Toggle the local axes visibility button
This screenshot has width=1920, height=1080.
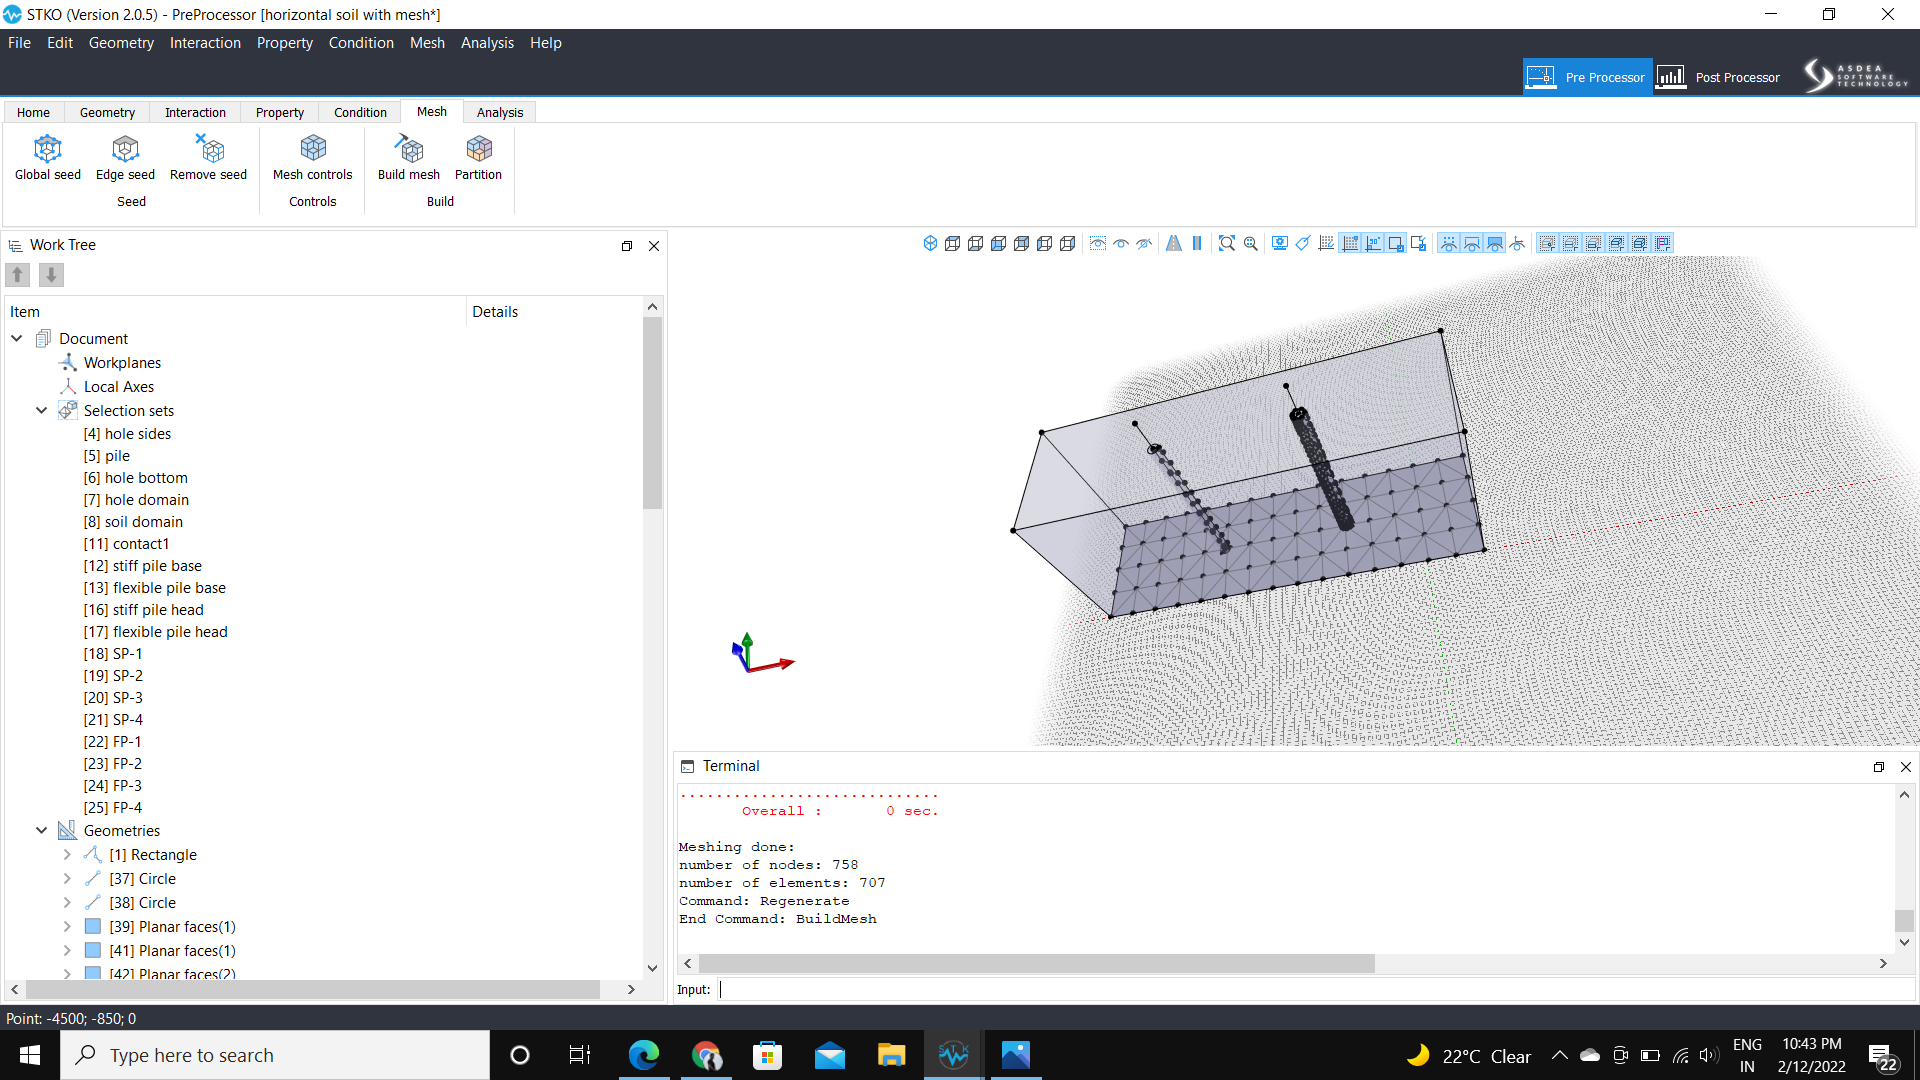click(x=1518, y=243)
